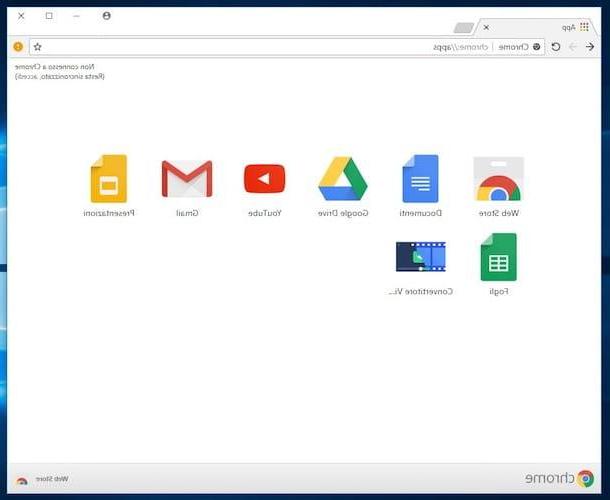
Task: Open the Fogli spreadsheet app
Action: pyautogui.click(x=498, y=257)
